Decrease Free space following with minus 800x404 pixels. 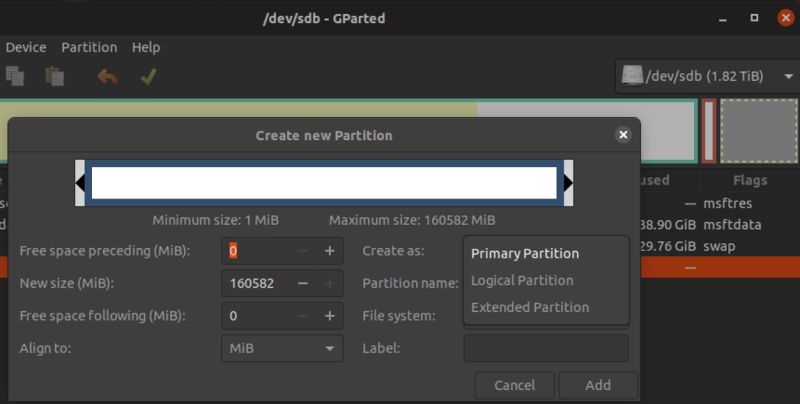[x=303, y=316]
